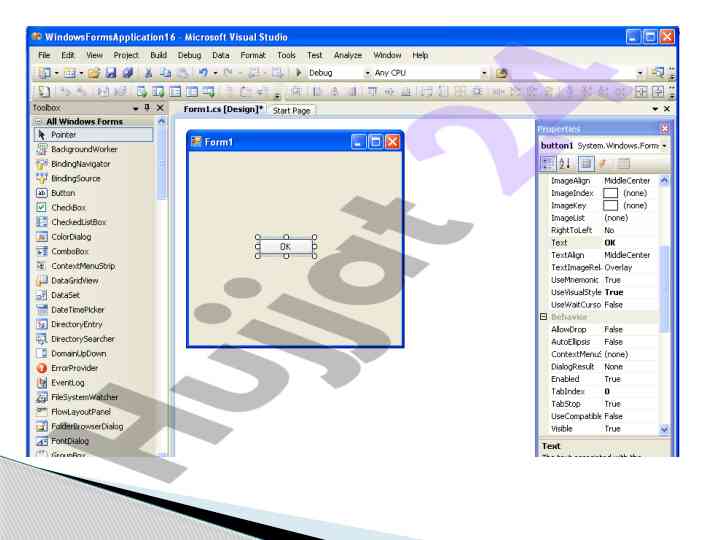Switch Properties to Categorized view
This screenshot has width=720, height=540.
[547, 163]
